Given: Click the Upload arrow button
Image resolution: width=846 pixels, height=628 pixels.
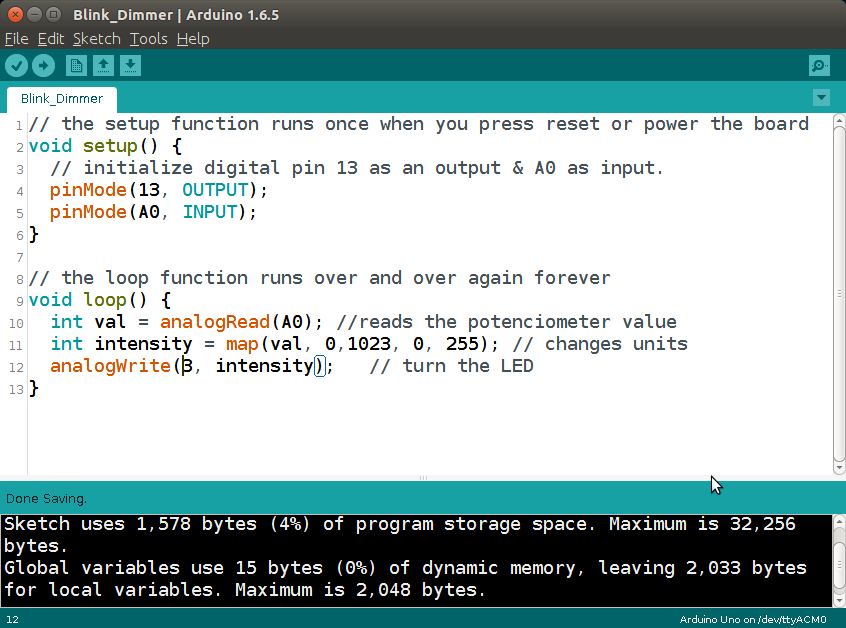Looking at the screenshot, I should (43, 66).
